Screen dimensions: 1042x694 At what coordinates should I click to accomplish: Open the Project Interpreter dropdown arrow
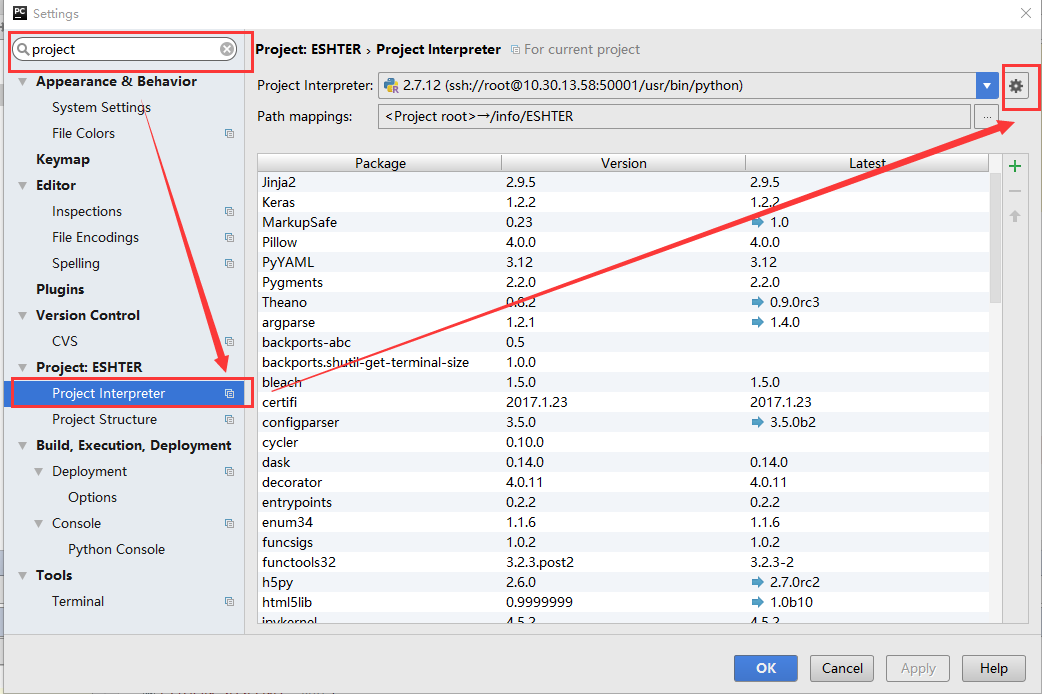987,86
